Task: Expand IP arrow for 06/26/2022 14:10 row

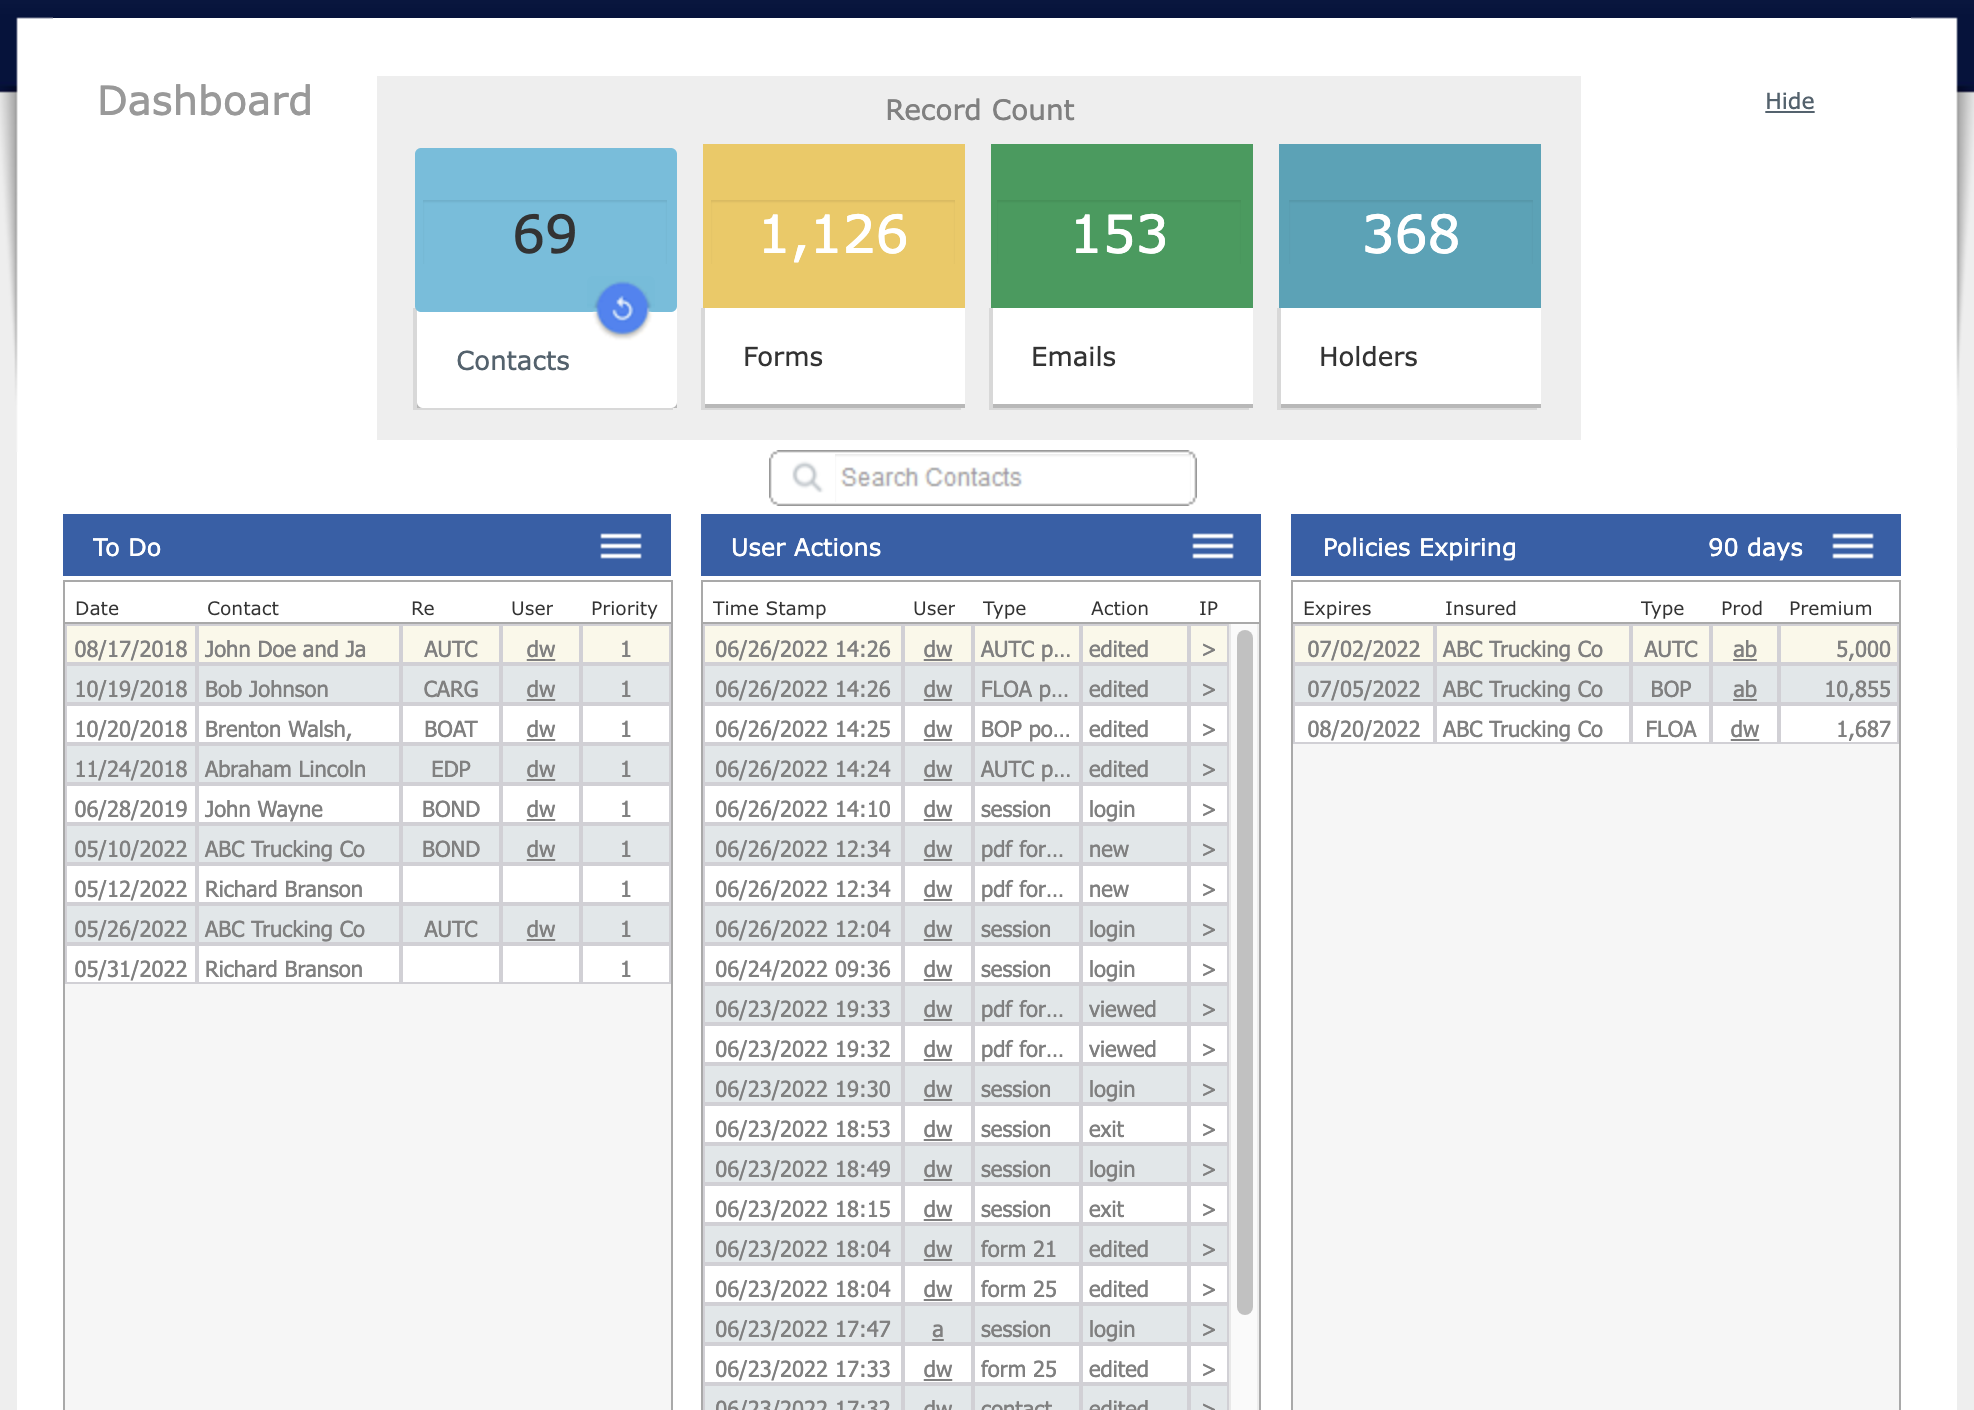Action: click(1208, 809)
